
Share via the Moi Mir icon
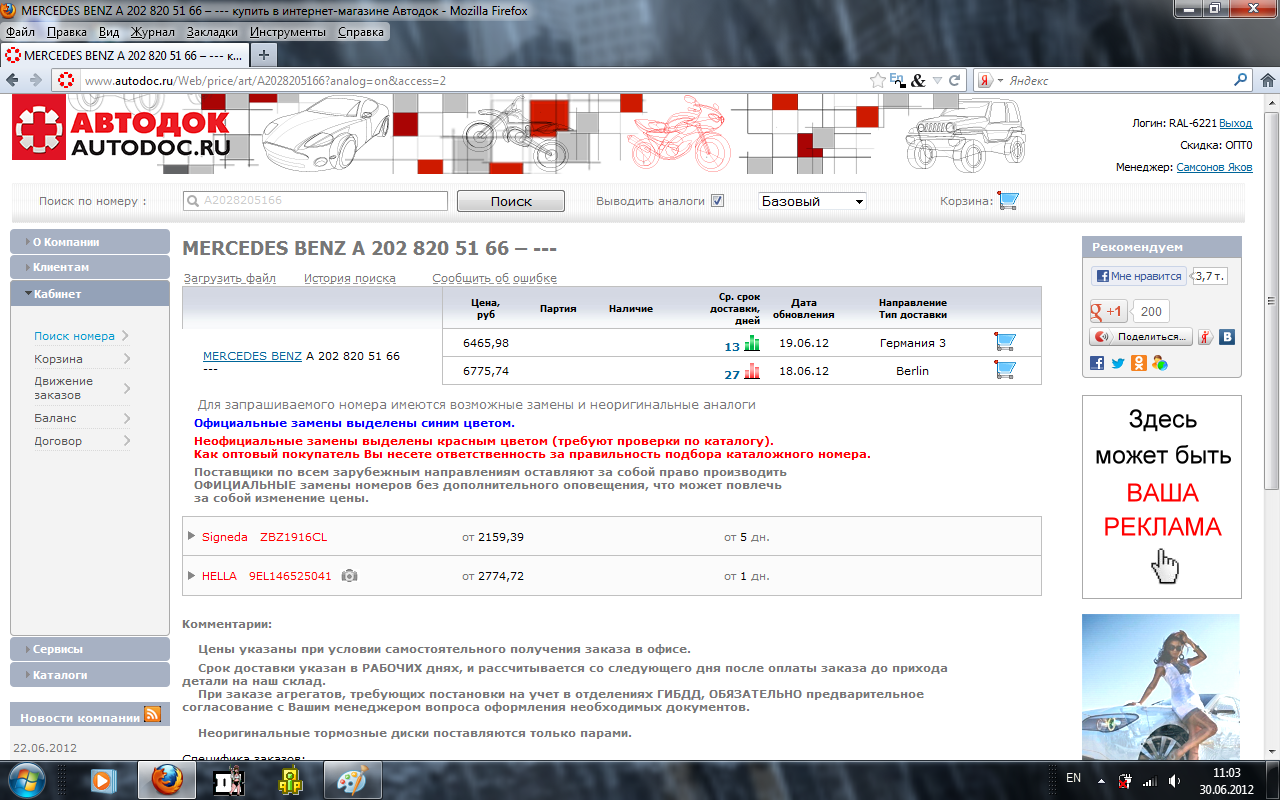click(x=1159, y=363)
